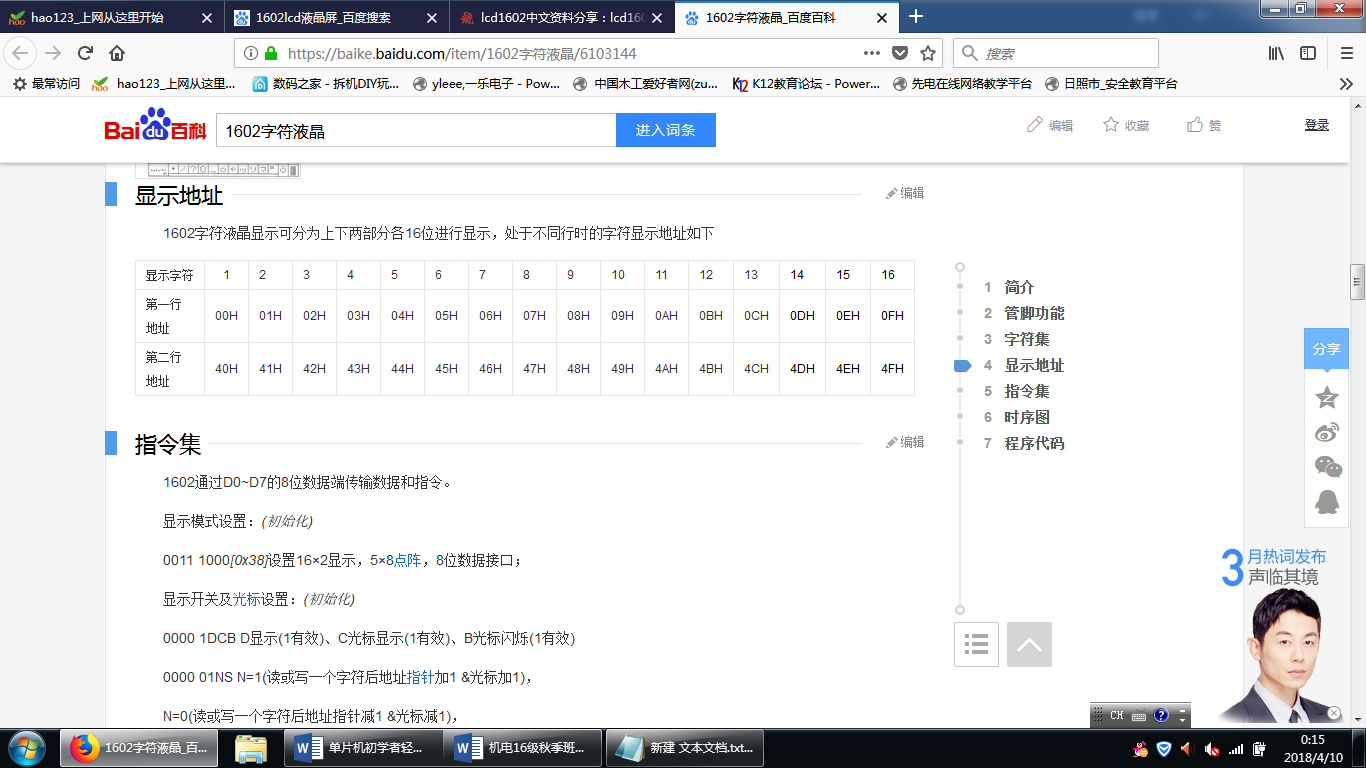This screenshot has height=768, width=1366.
Task: Open the Firefox home page icon
Action: (117, 53)
